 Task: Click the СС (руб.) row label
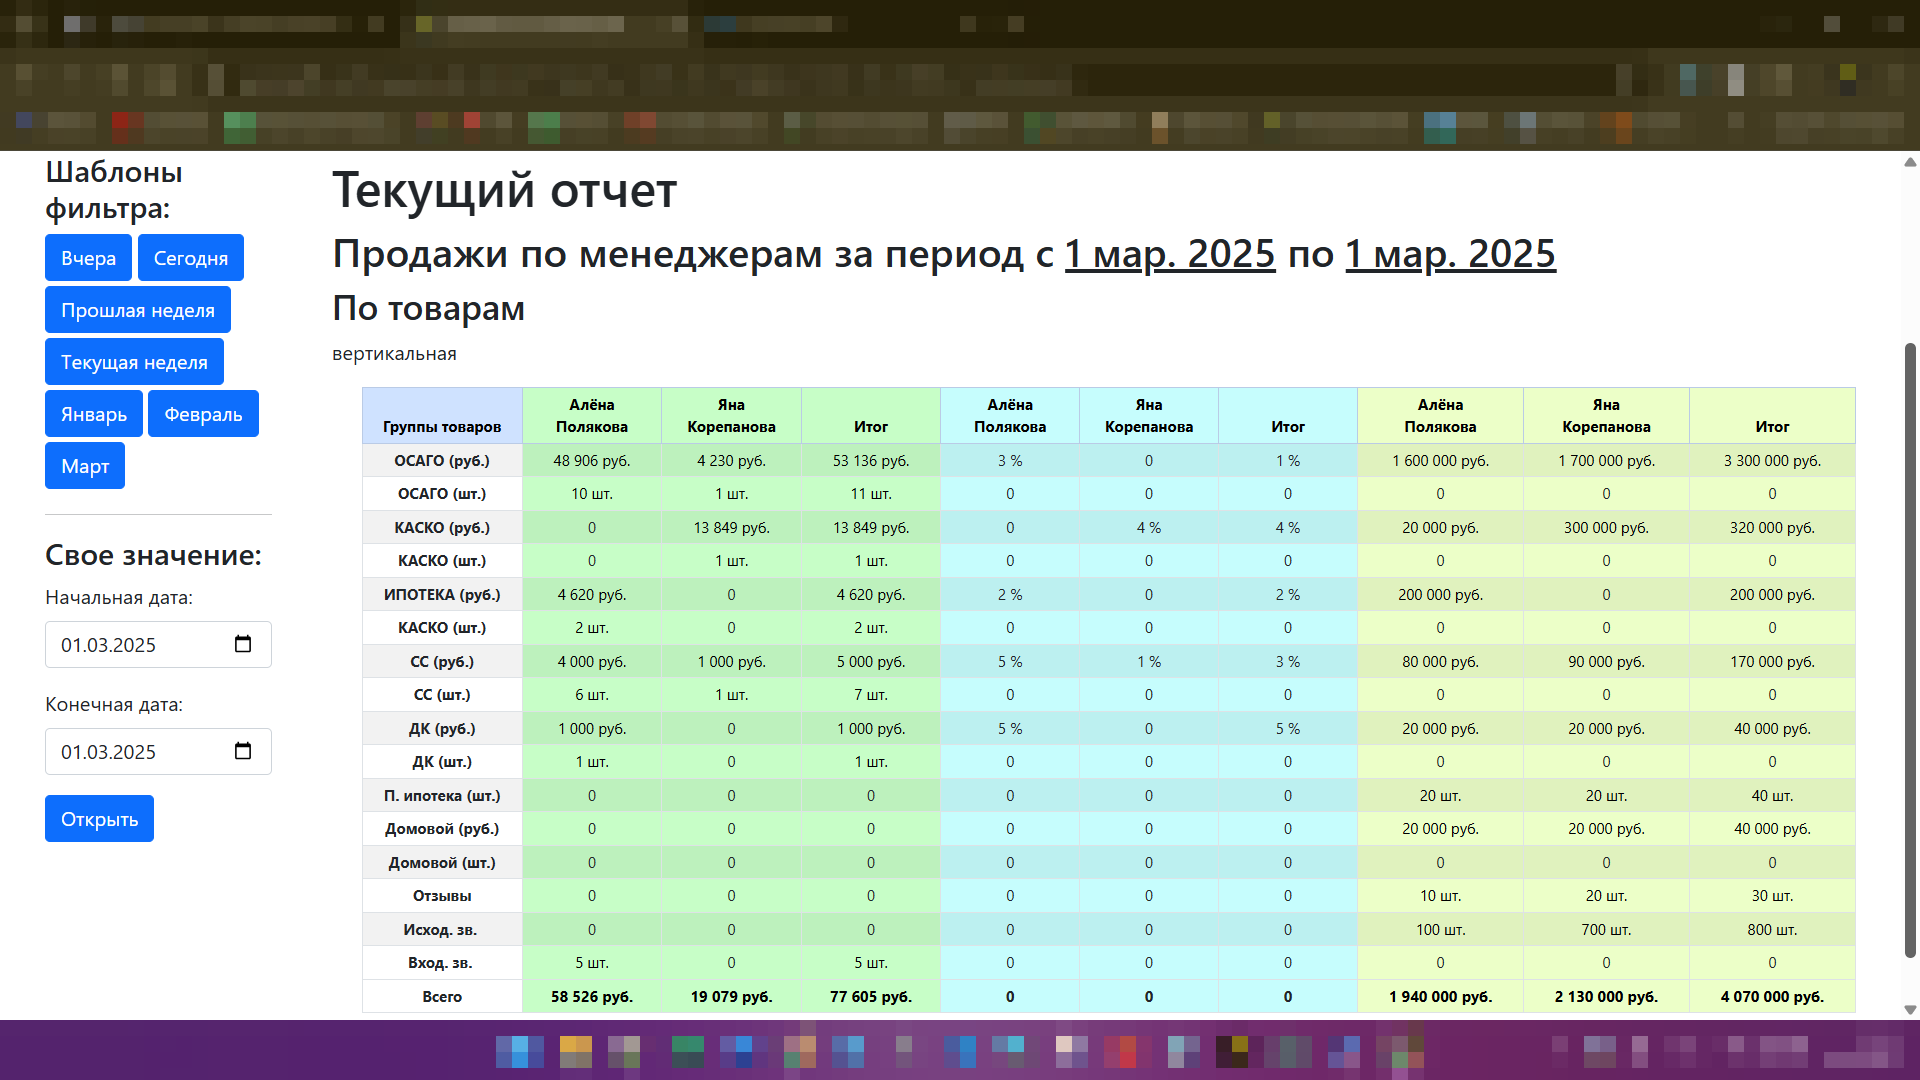pyautogui.click(x=442, y=662)
